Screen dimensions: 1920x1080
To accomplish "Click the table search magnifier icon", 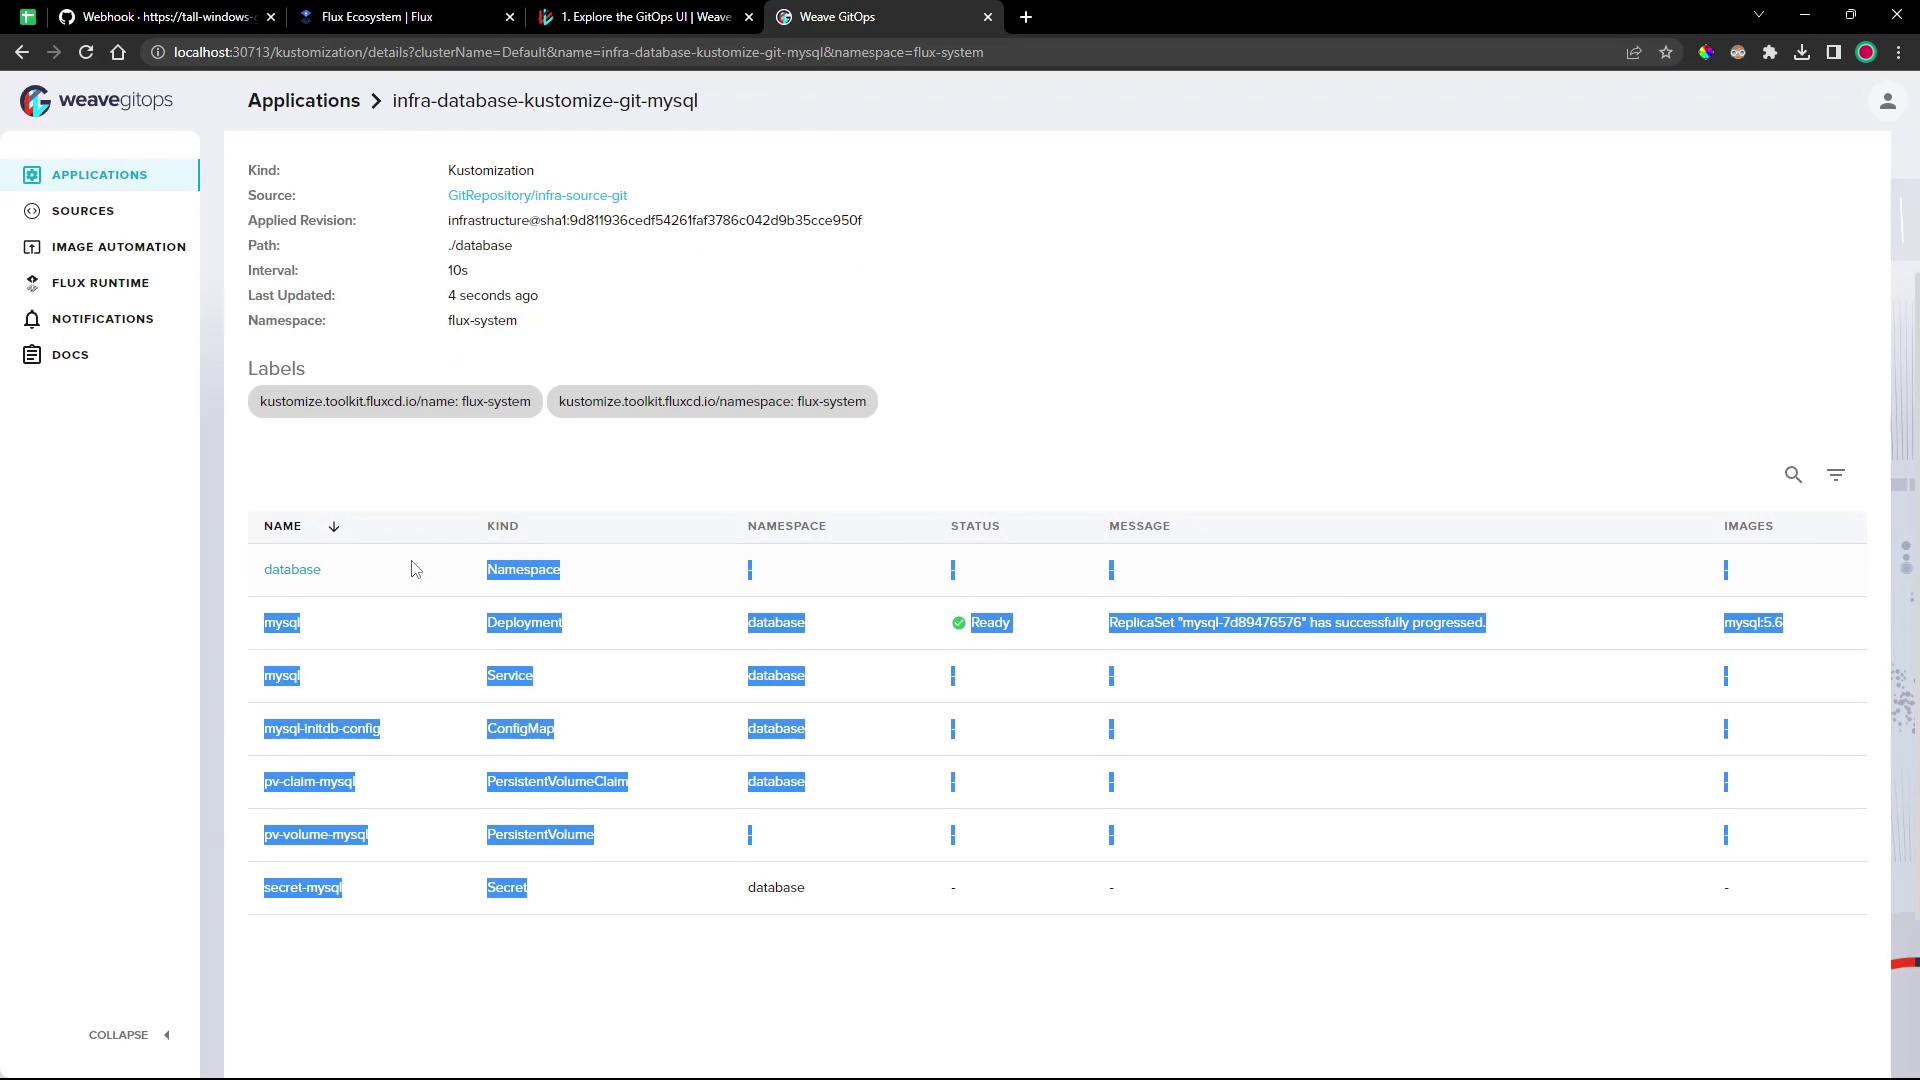I will click(x=1793, y=475).
